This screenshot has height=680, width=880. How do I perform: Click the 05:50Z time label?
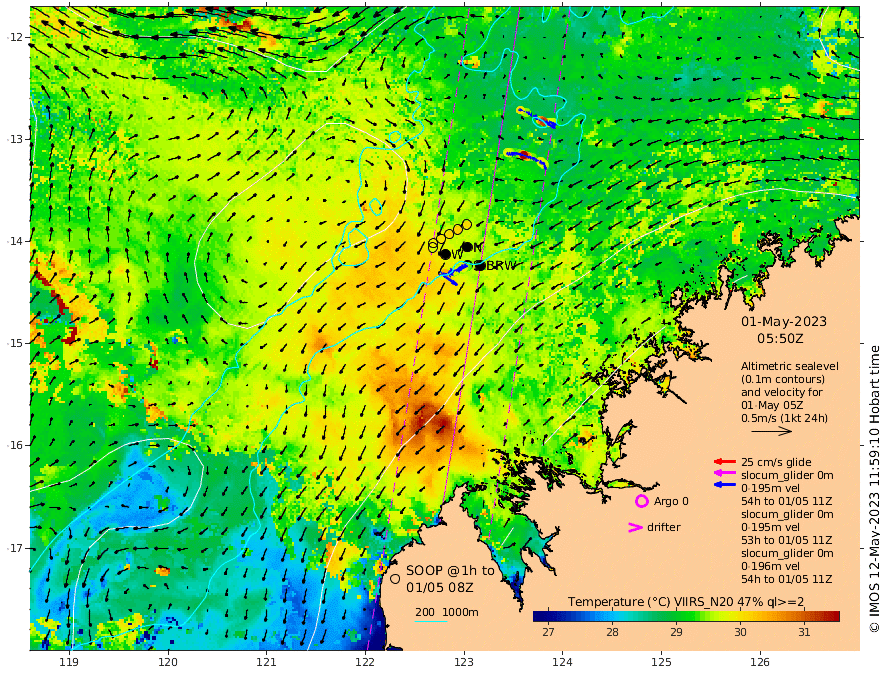click(x=780, y=338)
